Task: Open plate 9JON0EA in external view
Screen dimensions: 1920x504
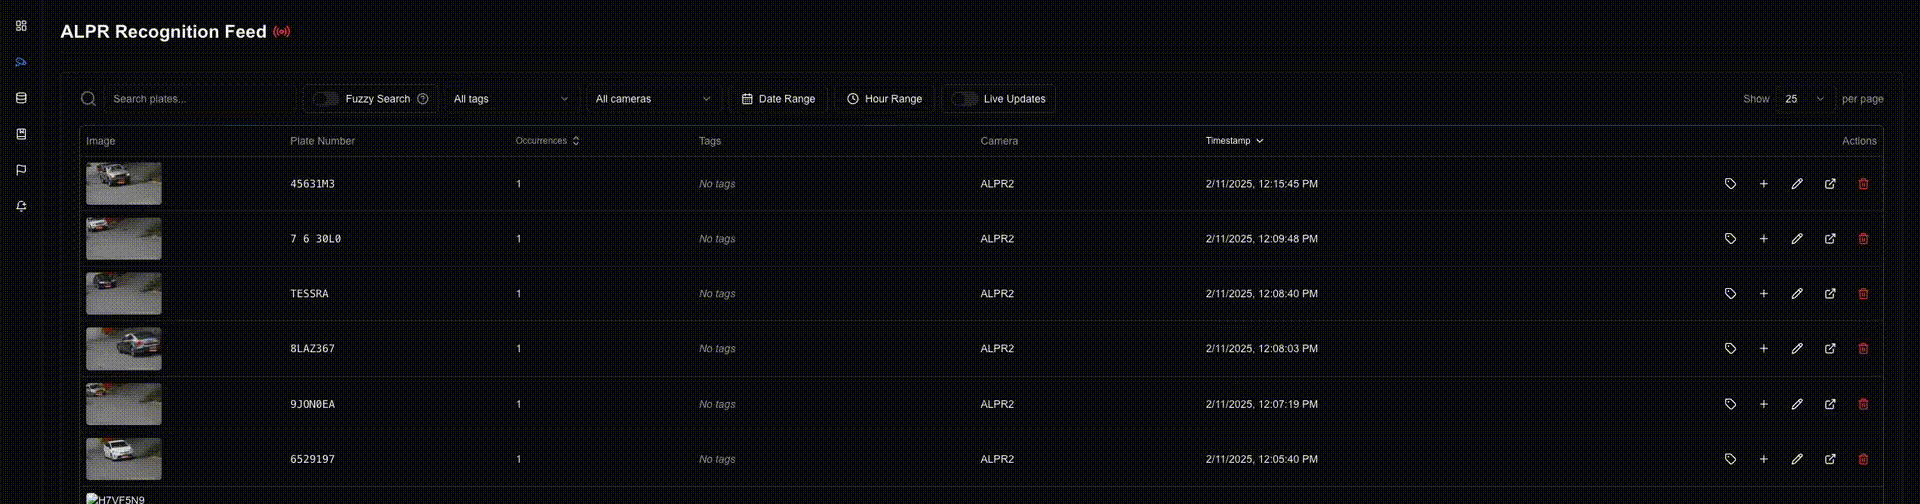Action: click(x=1830, y=404)
